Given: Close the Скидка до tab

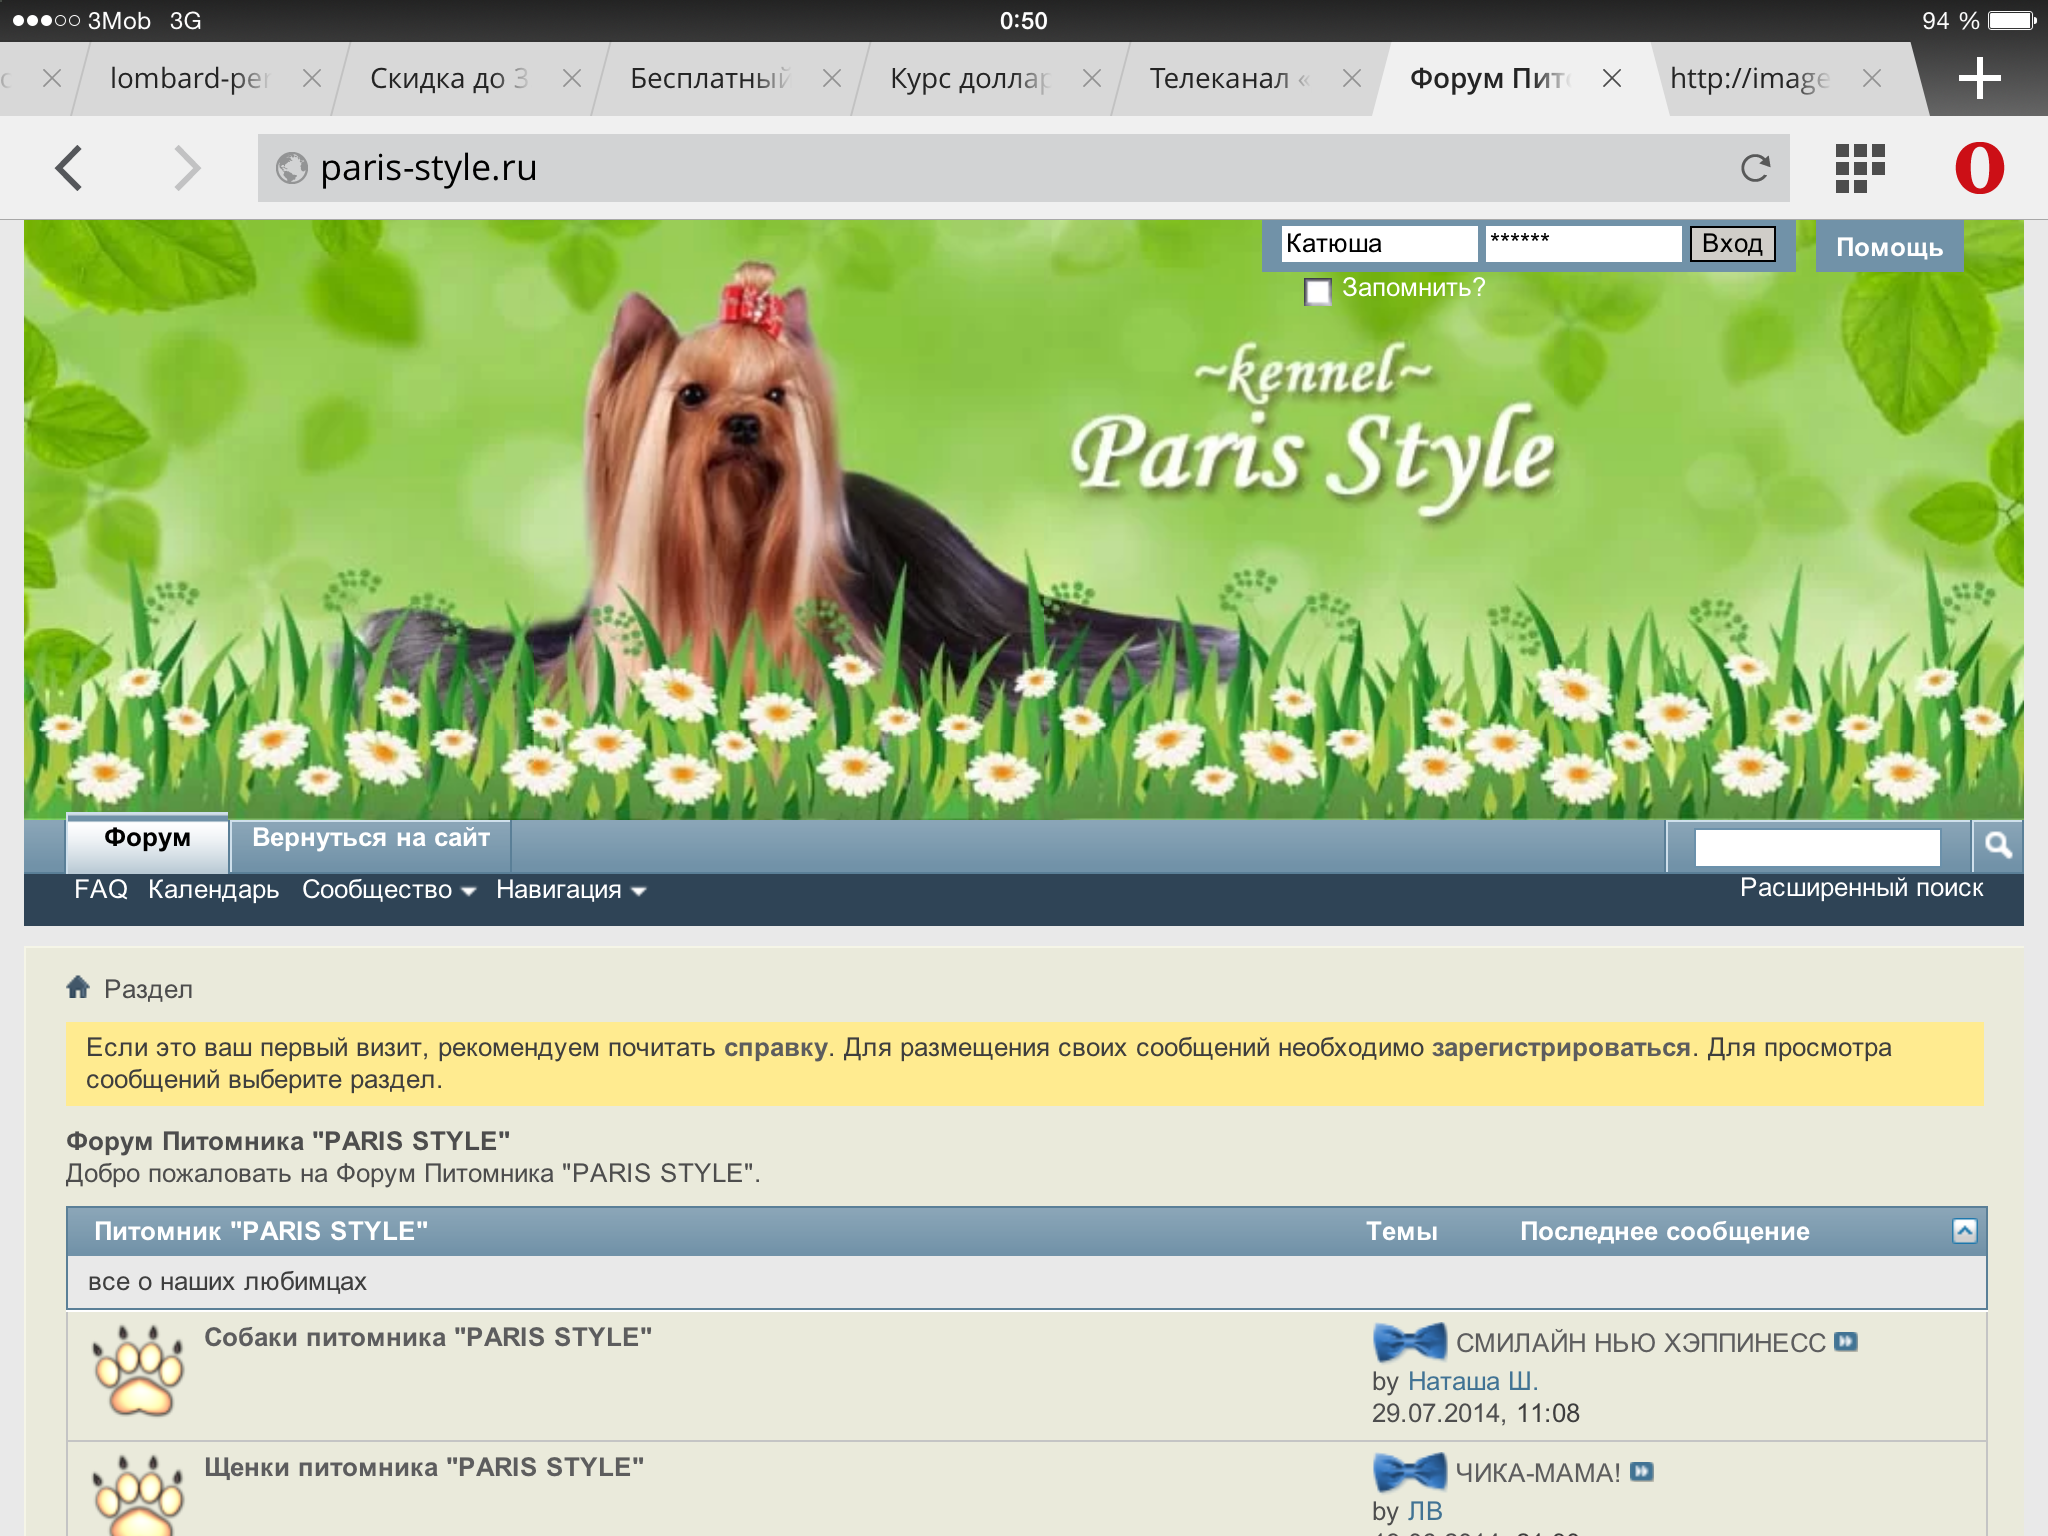Looking at the screenshot, I should click(572, 78).
